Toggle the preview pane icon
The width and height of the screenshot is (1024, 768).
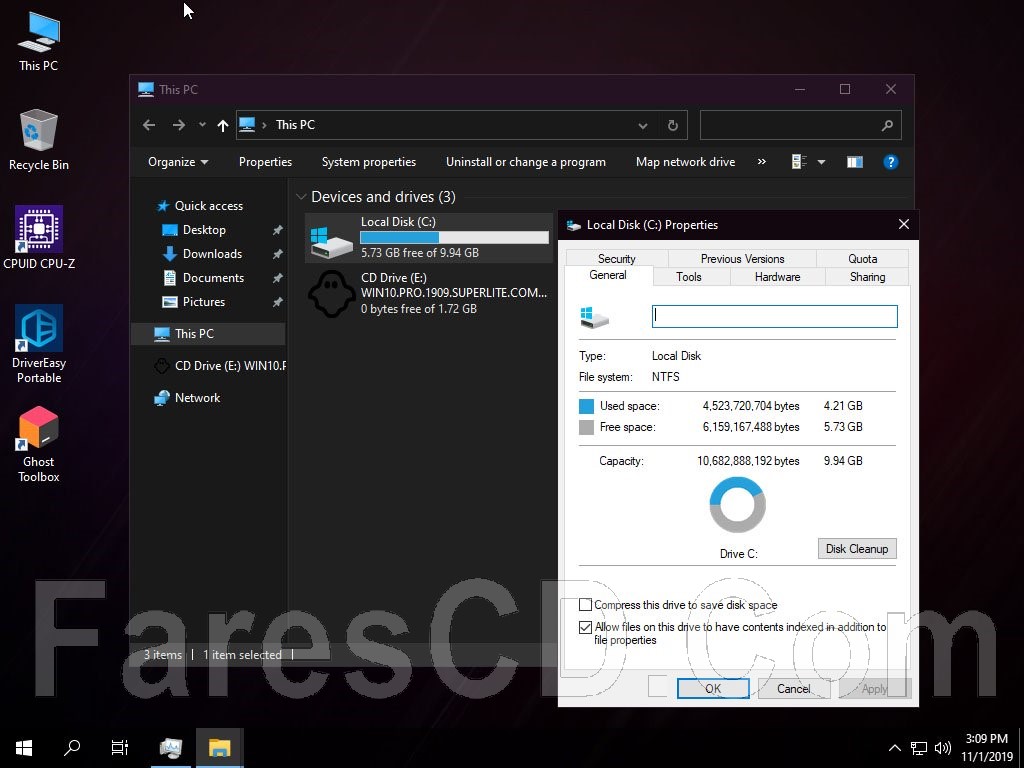point(855,162)
